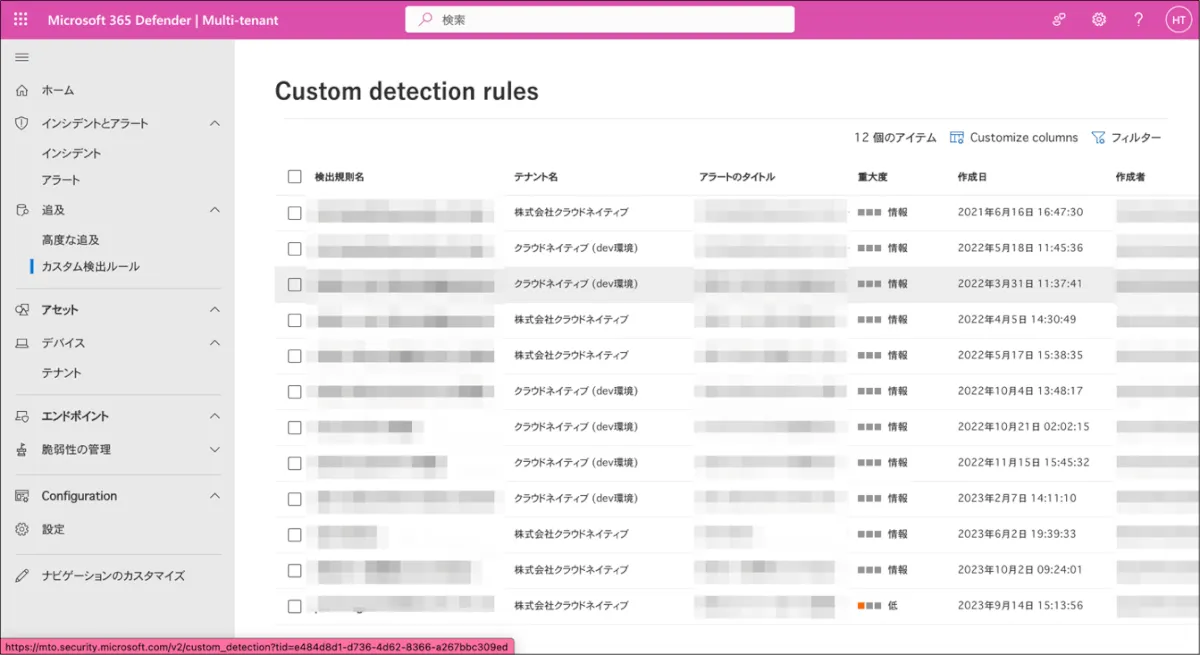Image resolution: width=1200 pixels, height=655 pixels.
Task: Toggle the hamburger navigation menu
Action: pyautogui.click(x=22, y=57)
